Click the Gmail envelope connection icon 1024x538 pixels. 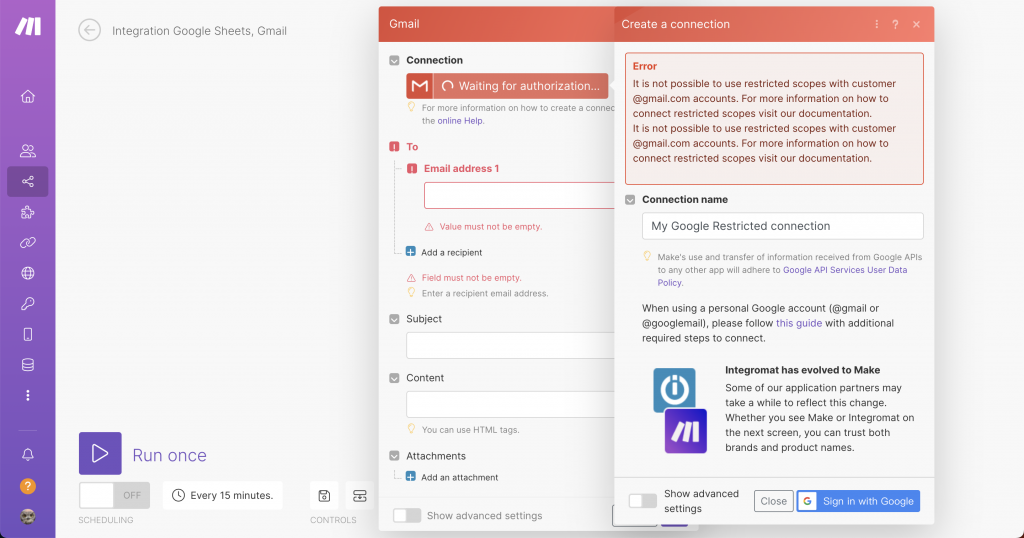pyautogui.click(x=419, y=86)
